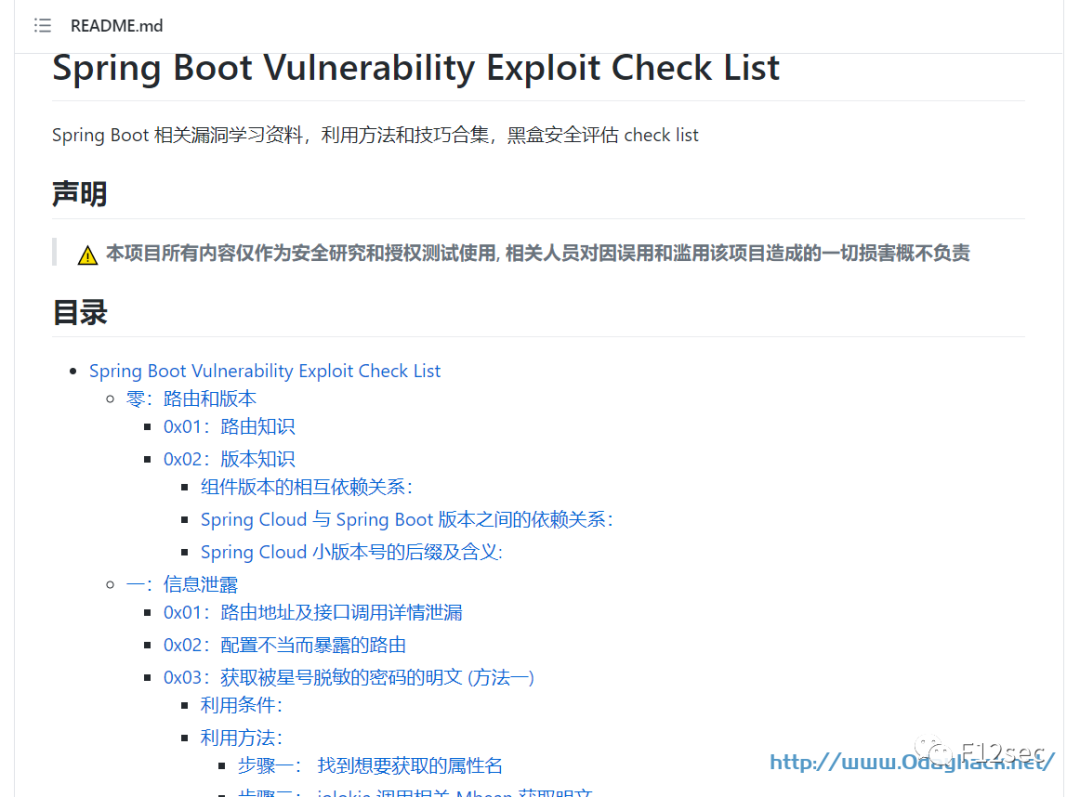The image size is (1080, 797).
Task: Click the www.0daybank watermark URL
Action: pos(912,762)
